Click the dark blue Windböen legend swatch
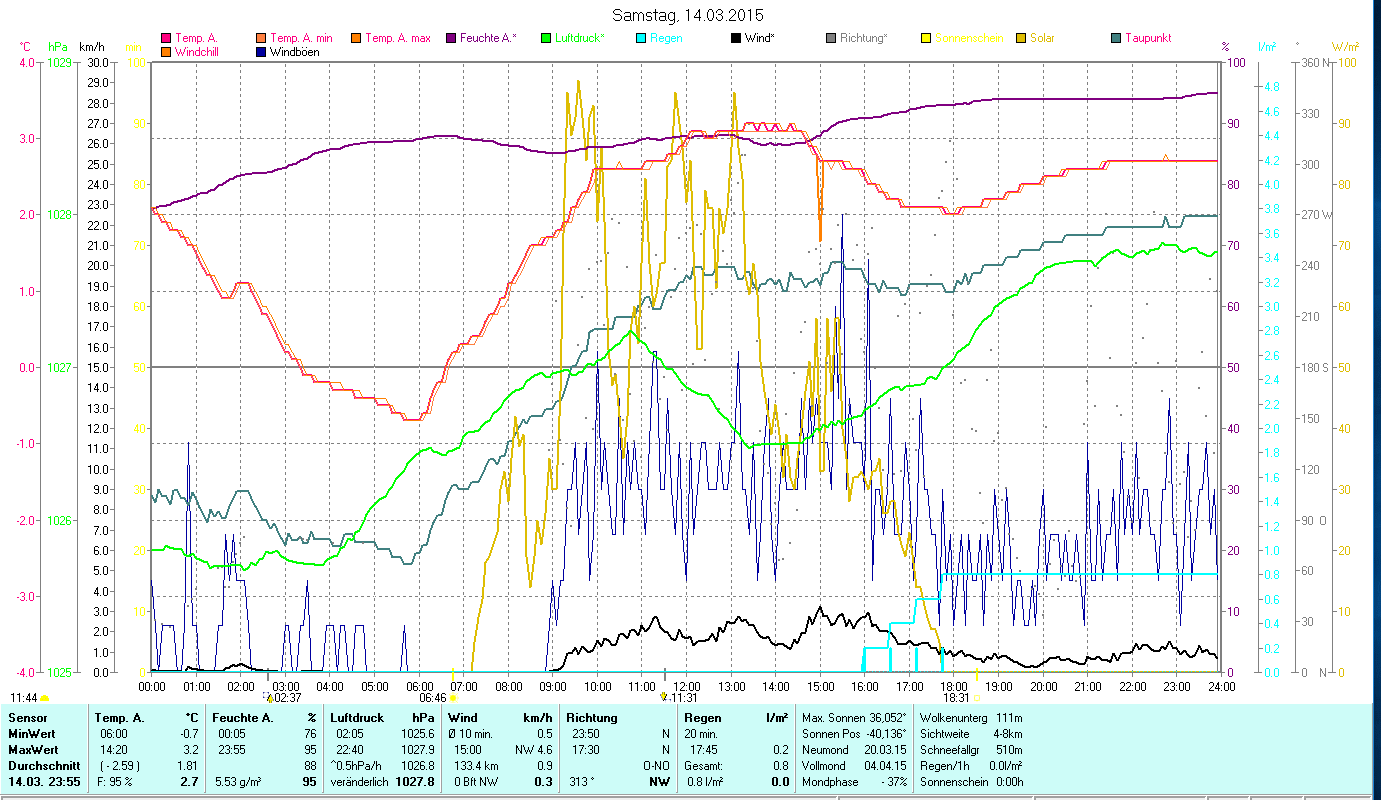The image size is (1381, 800). (261, 52)
